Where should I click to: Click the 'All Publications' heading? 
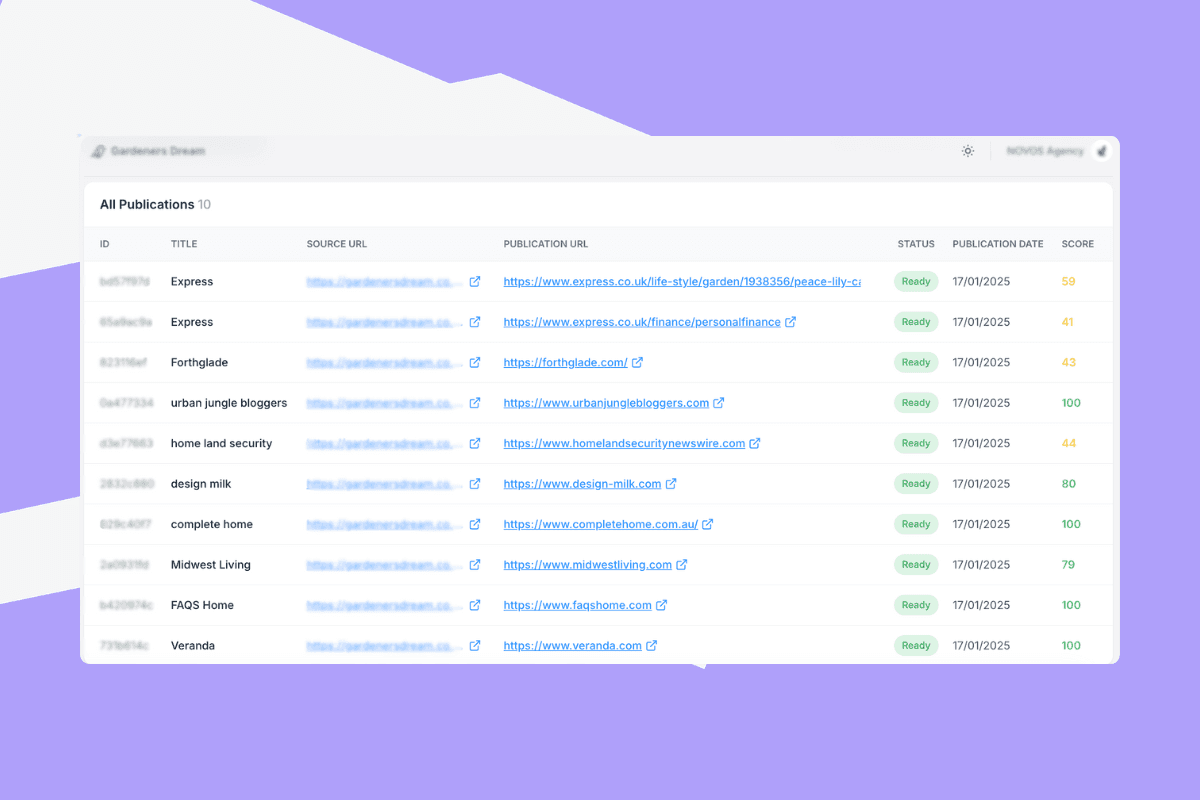[x=147, y=204]
